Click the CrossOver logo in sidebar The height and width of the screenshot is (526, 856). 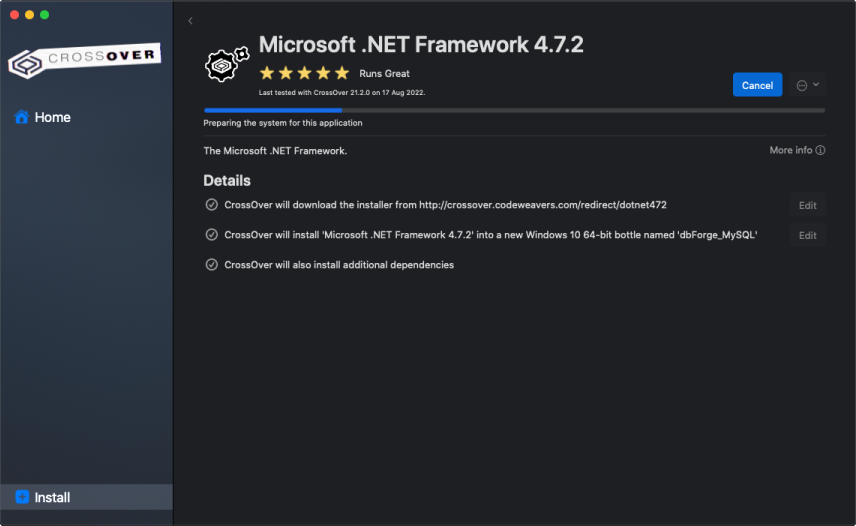(x=84, y=60)
